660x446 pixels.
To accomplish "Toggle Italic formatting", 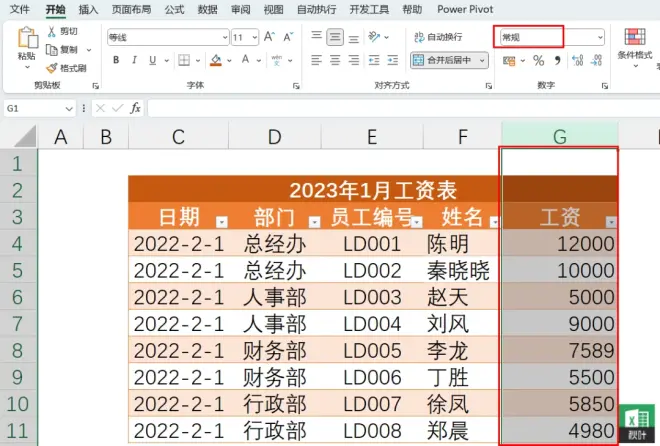I will click(x=134, y=60).
